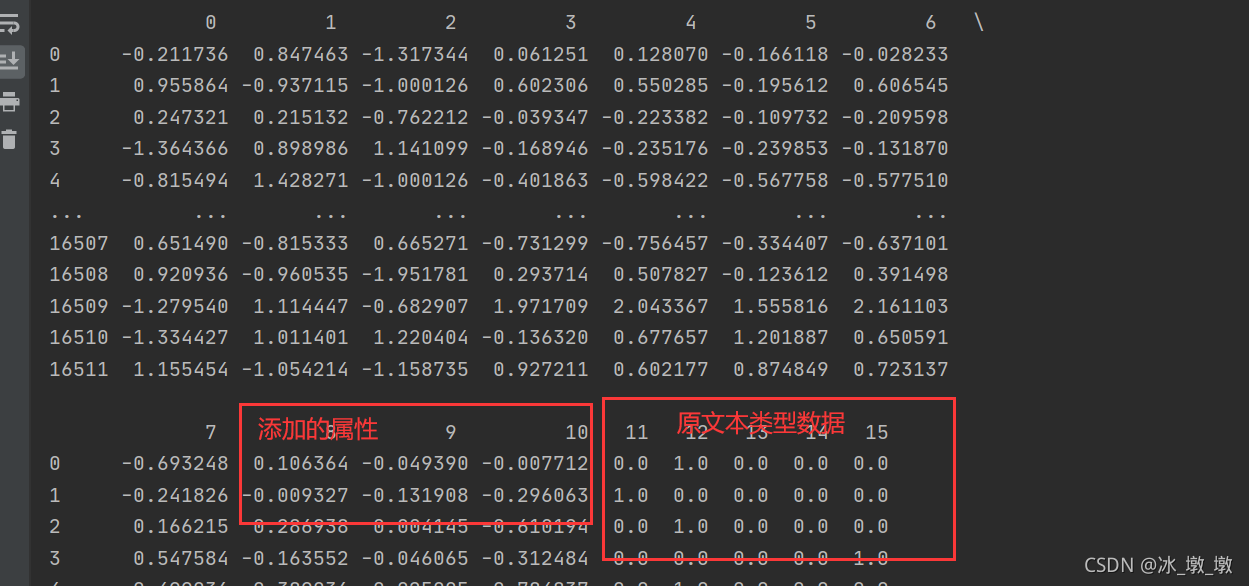Click the value 0.927211

tap(541, 369)
